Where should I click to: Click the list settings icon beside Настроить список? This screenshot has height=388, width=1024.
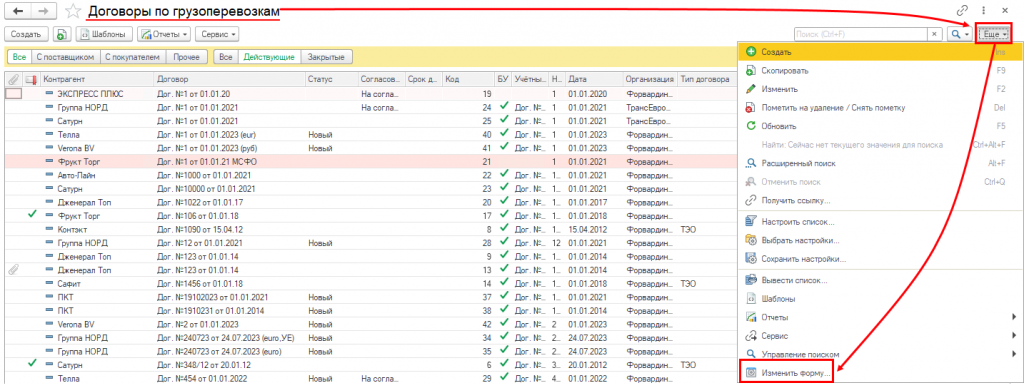[751, 222]
